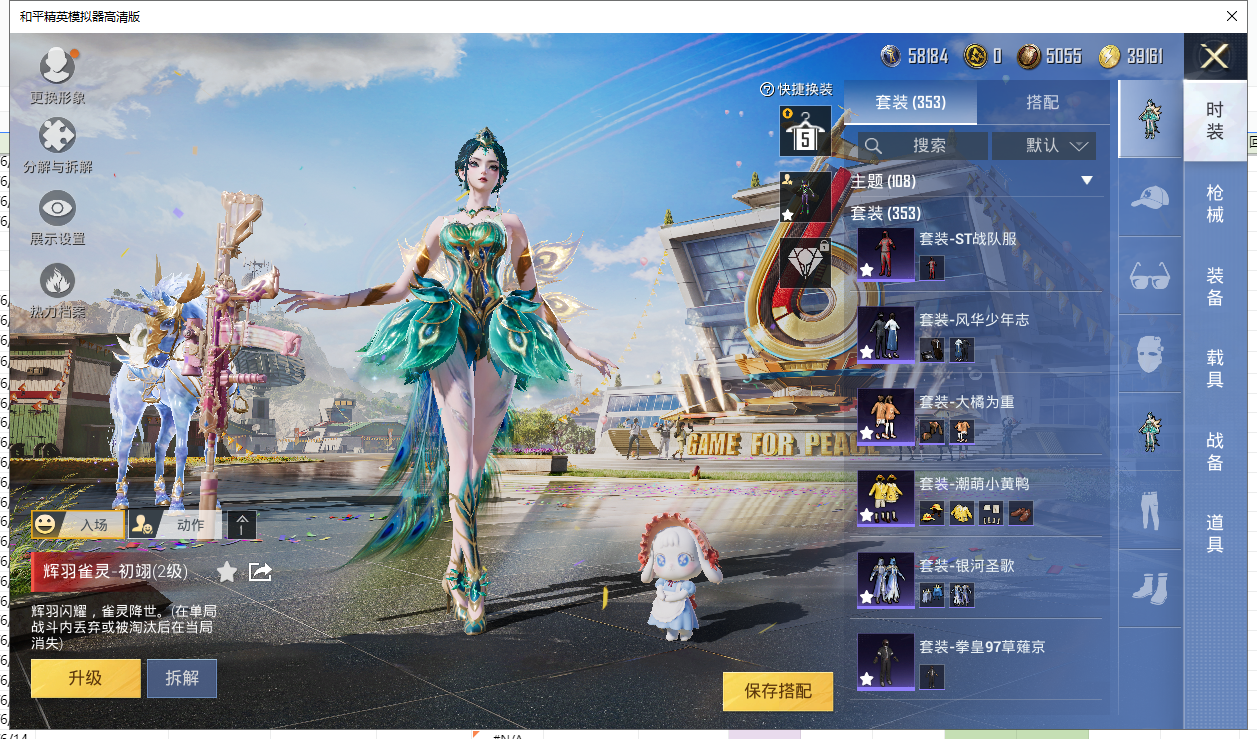Click the pants piece of 潮萌小黄鸭

tap(992, 513)
